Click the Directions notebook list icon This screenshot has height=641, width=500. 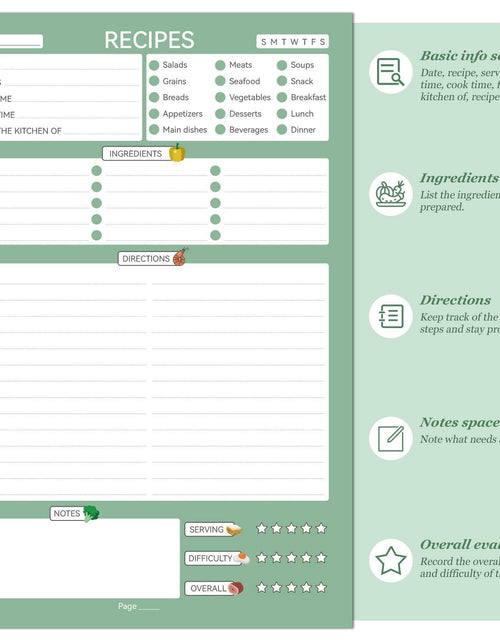(x=390, y=316)
